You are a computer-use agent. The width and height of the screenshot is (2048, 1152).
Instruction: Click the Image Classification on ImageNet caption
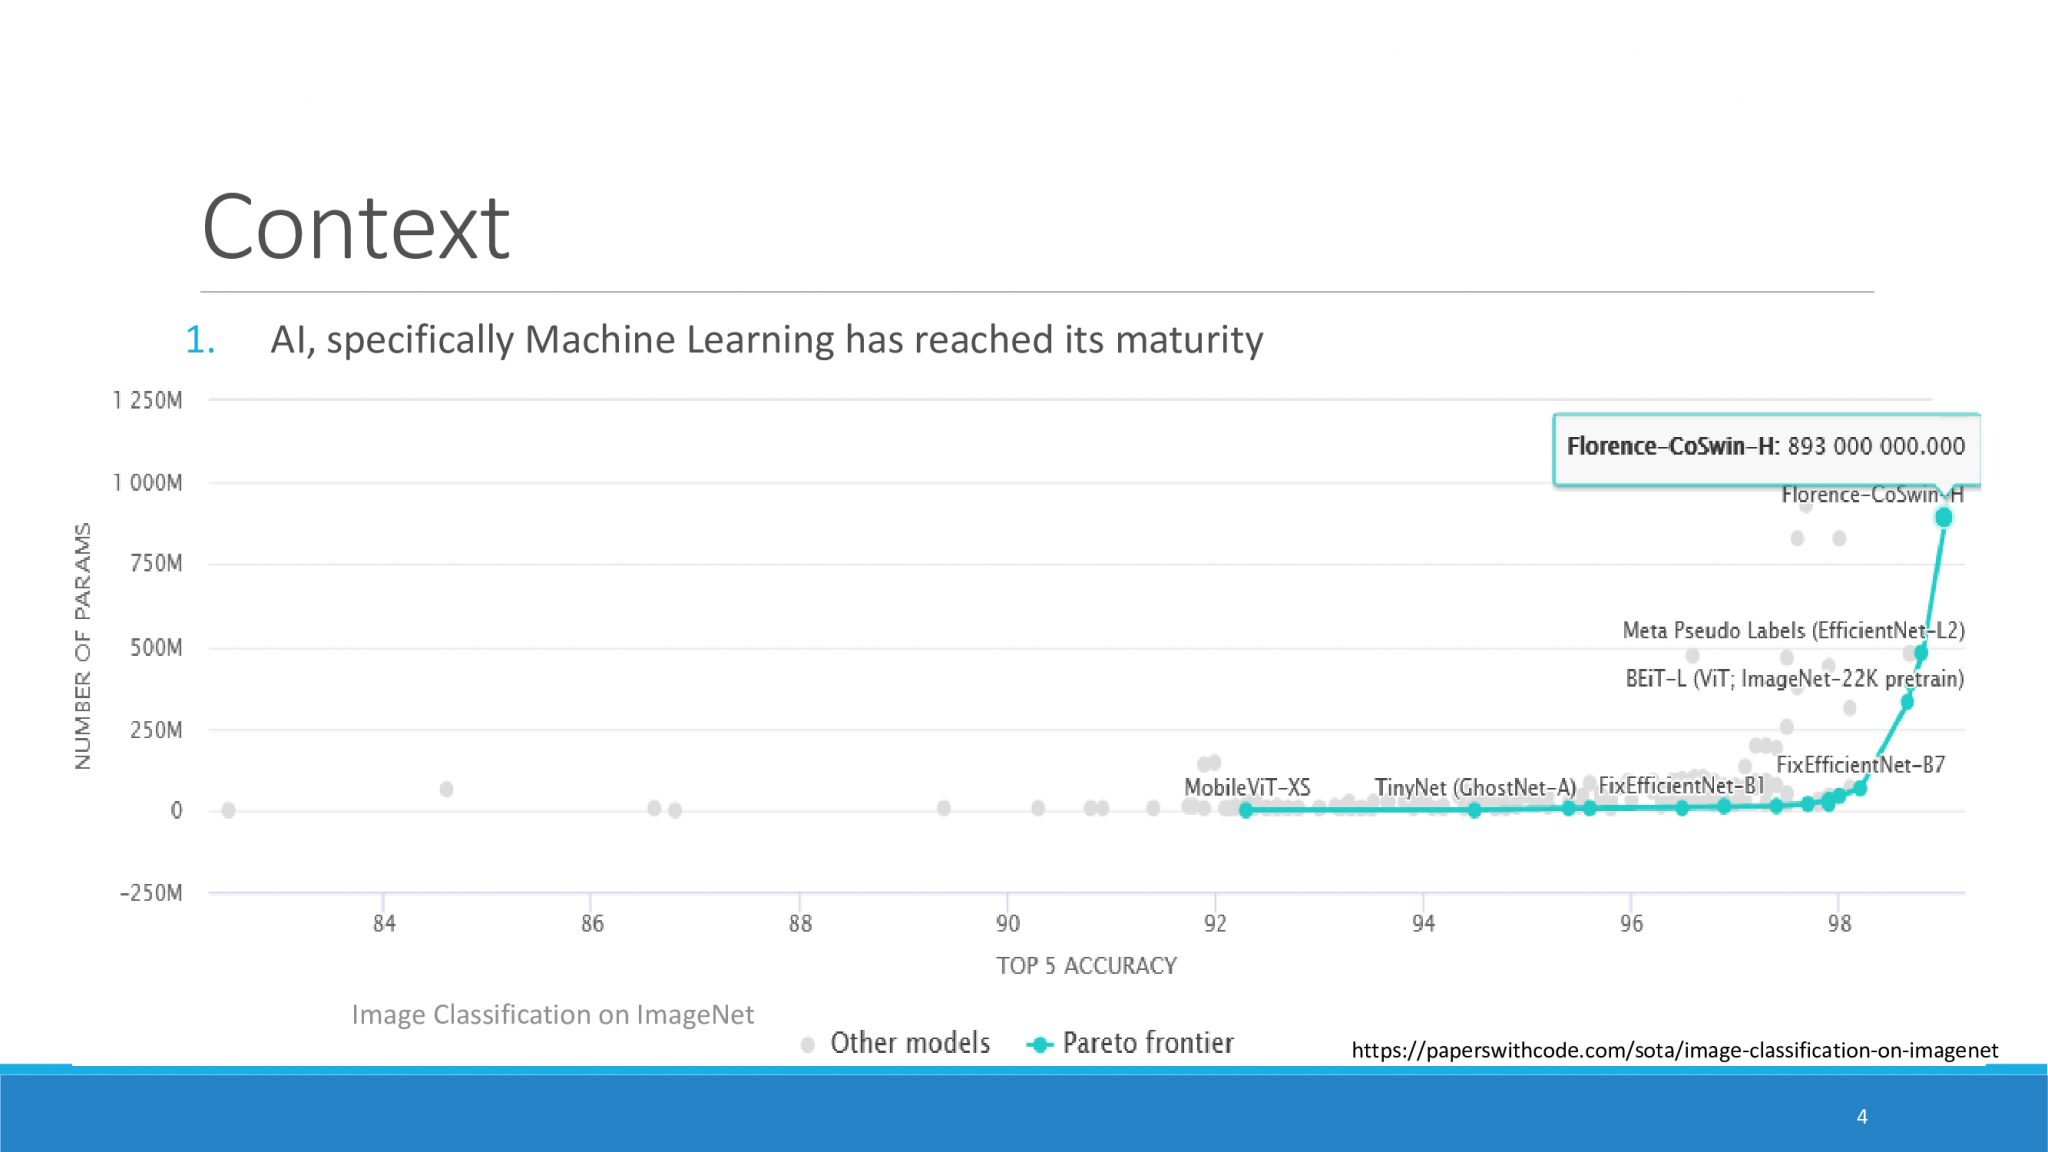pos(552,1015)
